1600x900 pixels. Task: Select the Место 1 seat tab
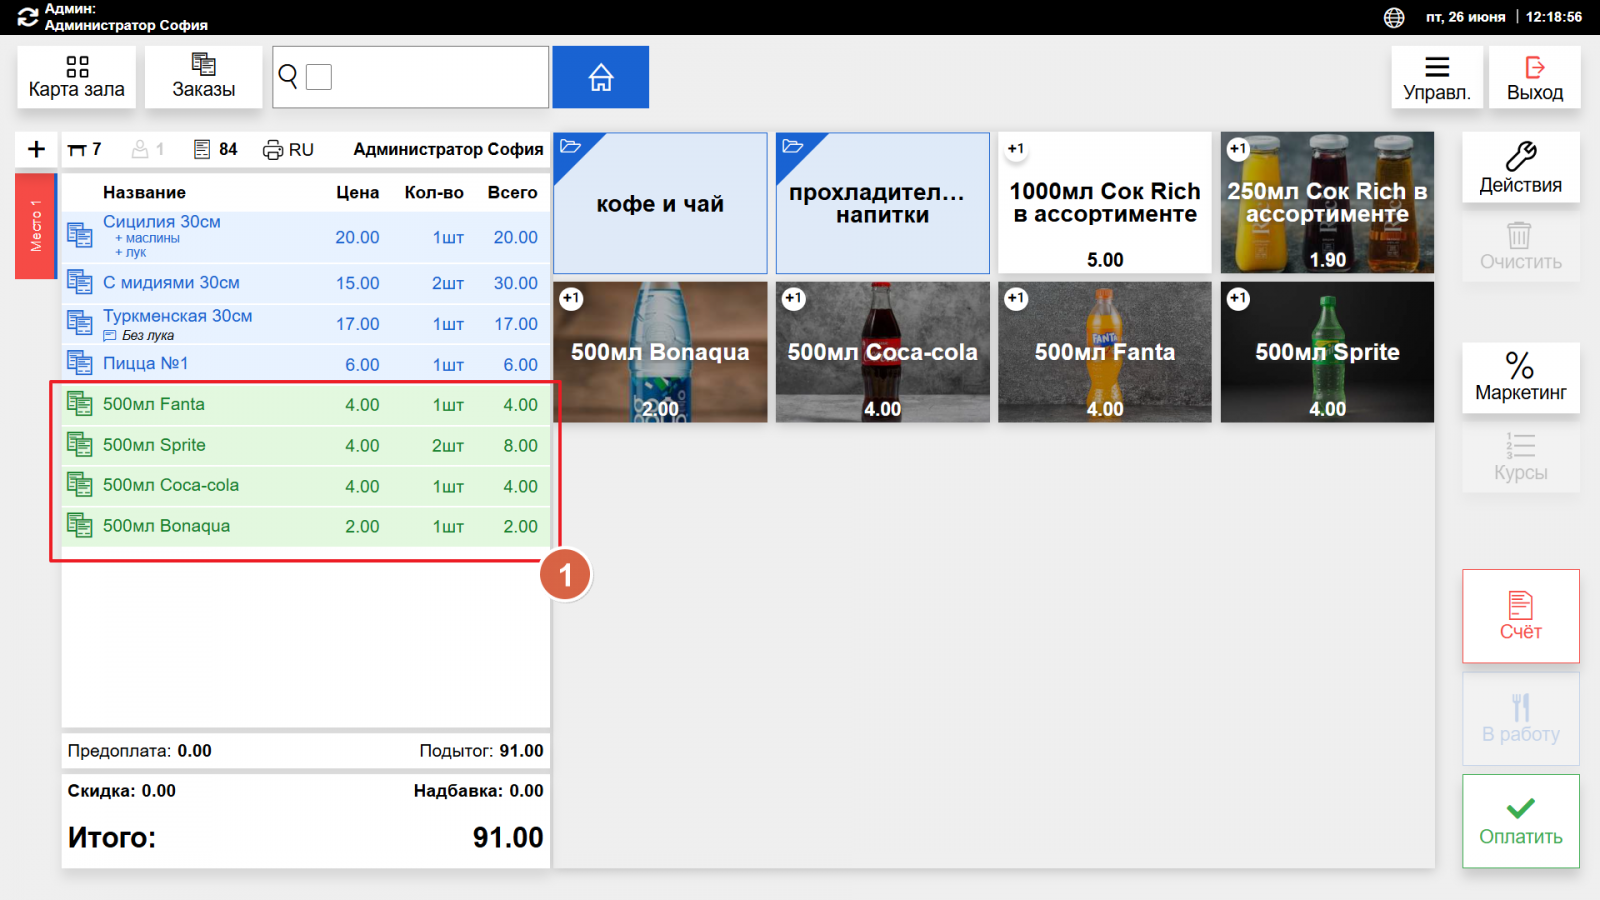pos(36,226)
